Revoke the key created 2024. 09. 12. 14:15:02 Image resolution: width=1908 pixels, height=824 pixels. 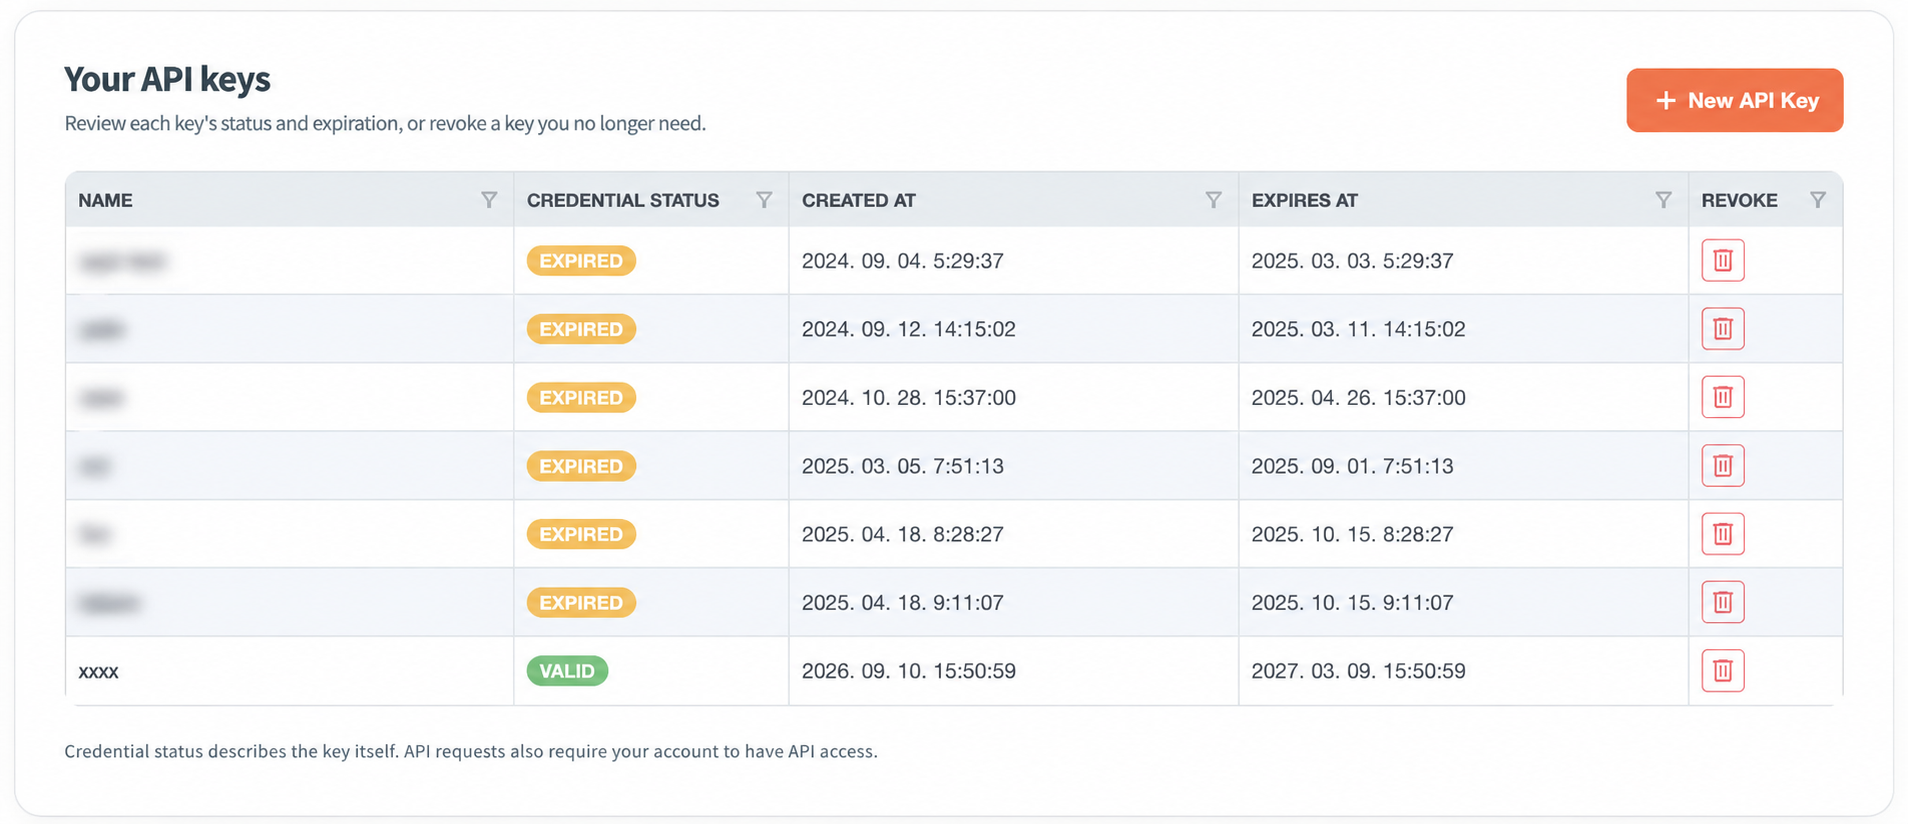click(1723, 328)
